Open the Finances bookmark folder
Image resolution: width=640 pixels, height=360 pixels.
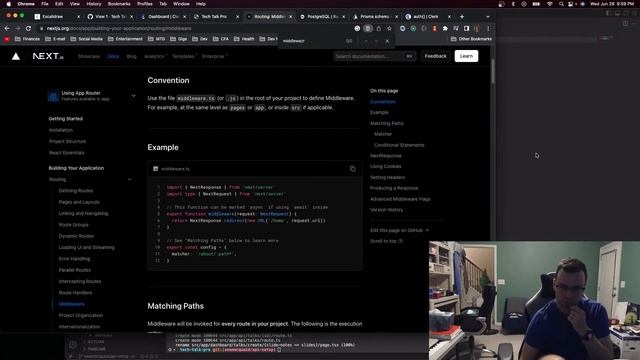click(x=27, y=39)
